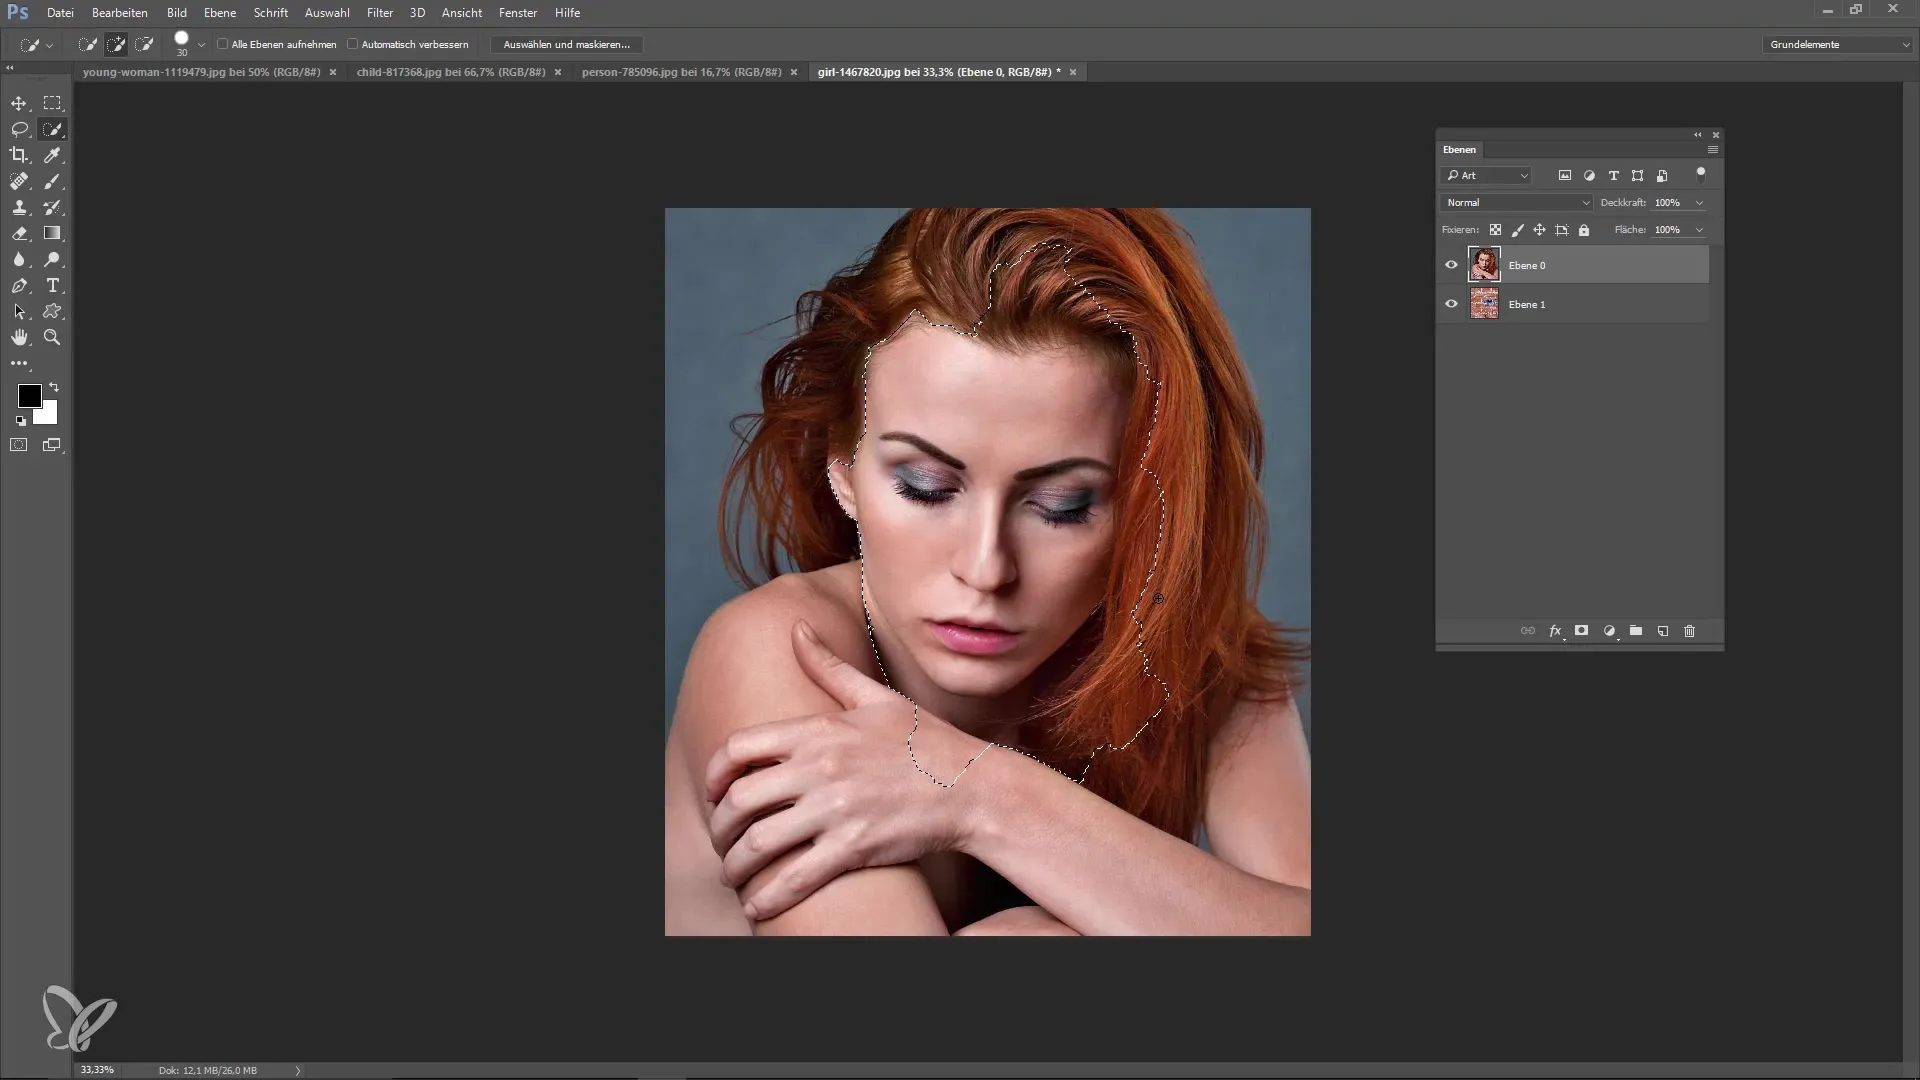The width and height of the screenshot is (1920, 1080).
Task: Expand the Fläche fill slider arrow
Action: [1699, 230]
